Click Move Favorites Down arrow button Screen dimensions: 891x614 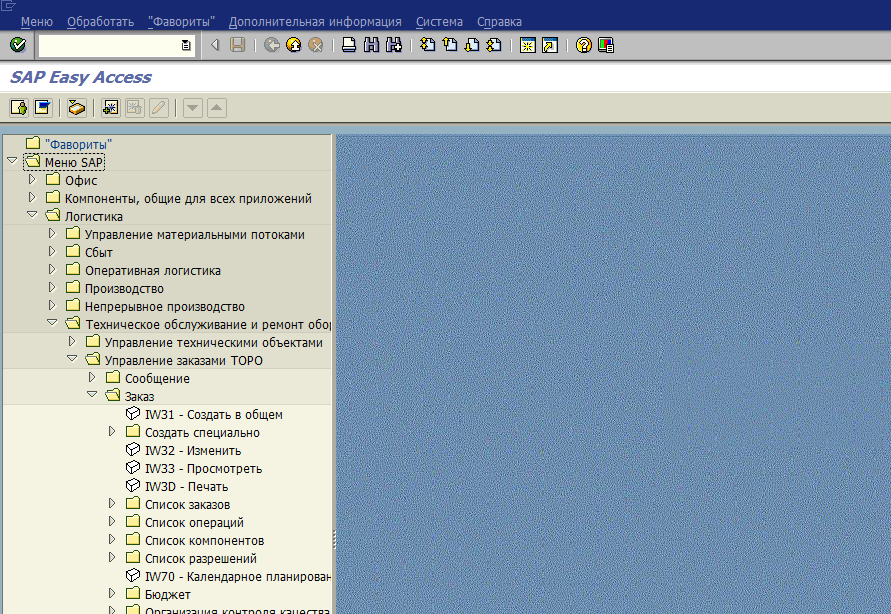193,107
